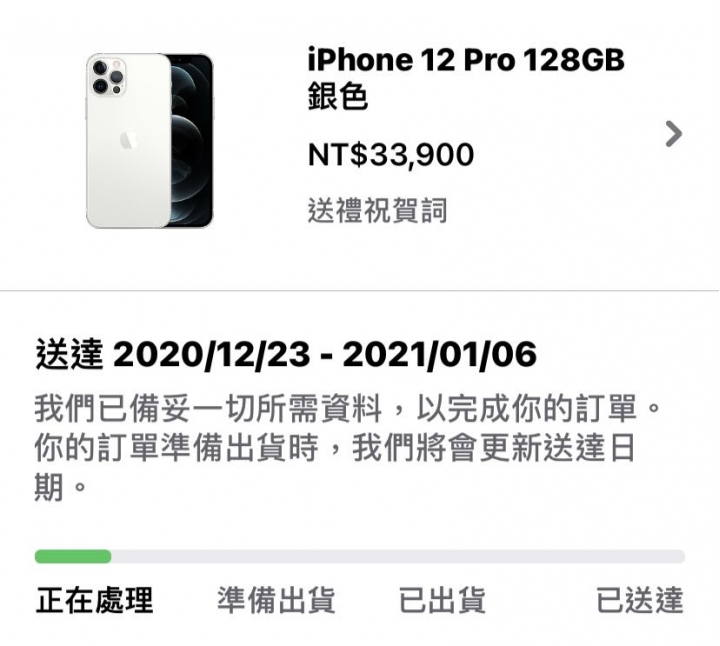Select the 已送達 status stage
This screenshot has height=646, width=720.
pyautogui.click(x=640, y=600)
